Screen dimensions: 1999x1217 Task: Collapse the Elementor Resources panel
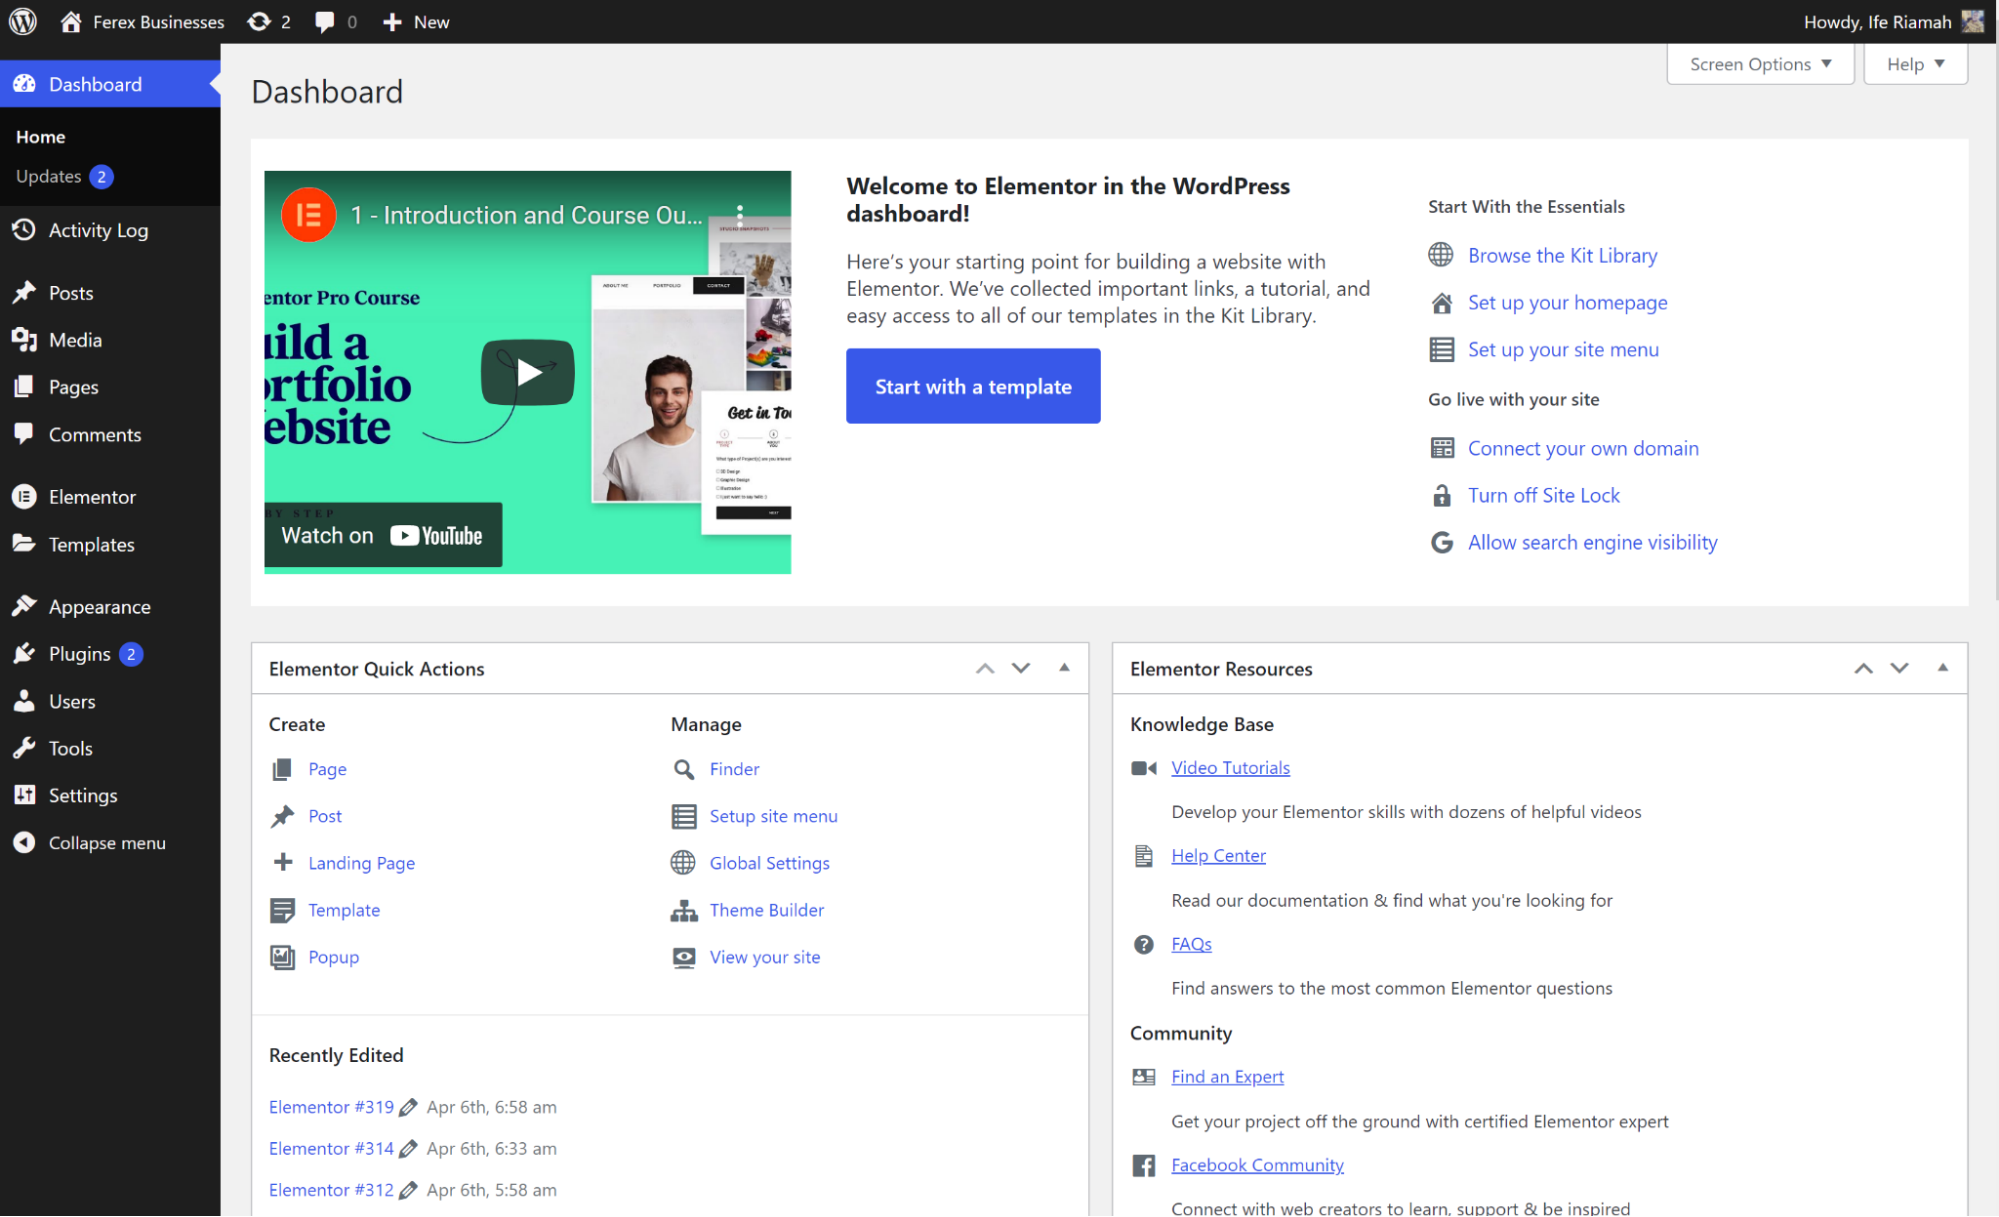tap(1943, 668)
